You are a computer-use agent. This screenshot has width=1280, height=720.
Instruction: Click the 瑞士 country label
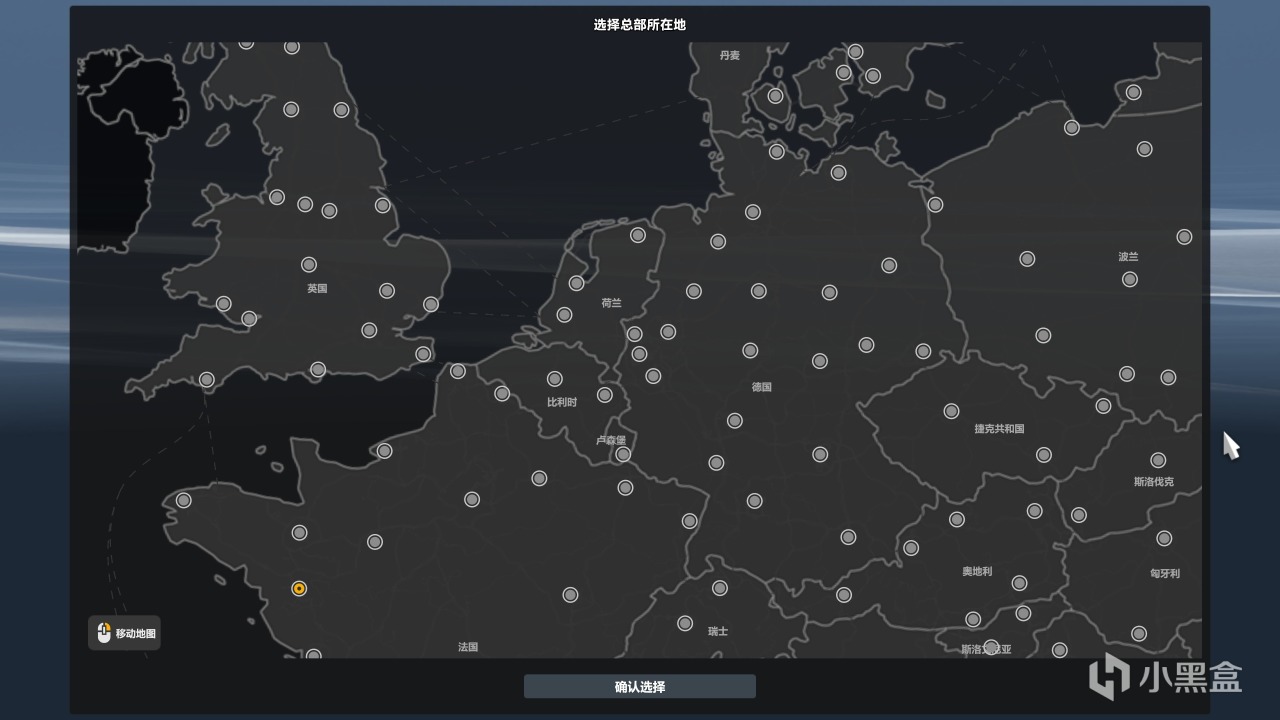click(718, 632)
